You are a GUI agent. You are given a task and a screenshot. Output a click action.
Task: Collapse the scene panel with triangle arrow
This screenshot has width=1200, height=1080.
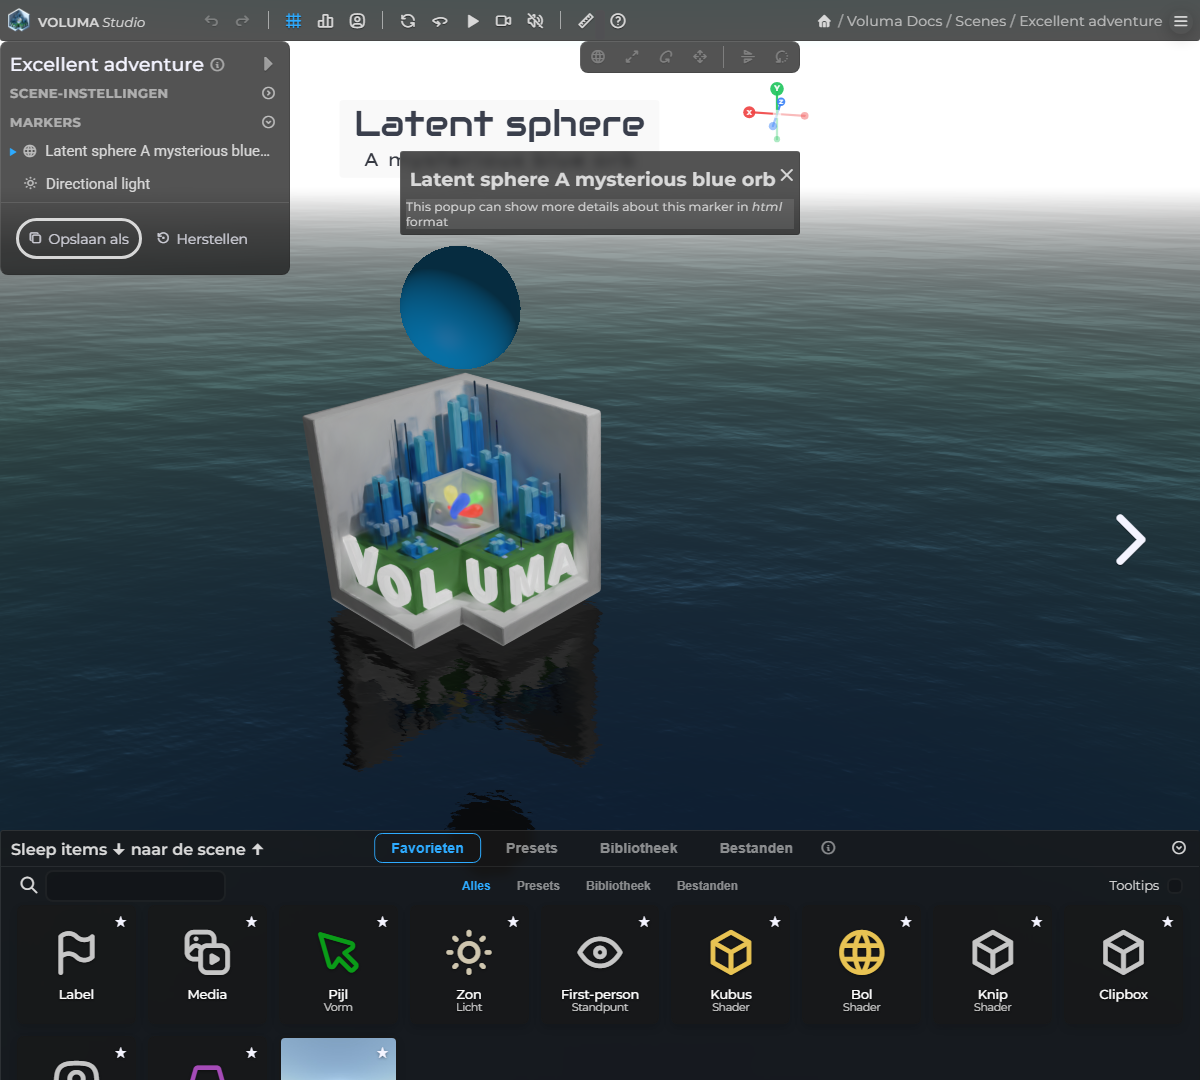[268, 64]
